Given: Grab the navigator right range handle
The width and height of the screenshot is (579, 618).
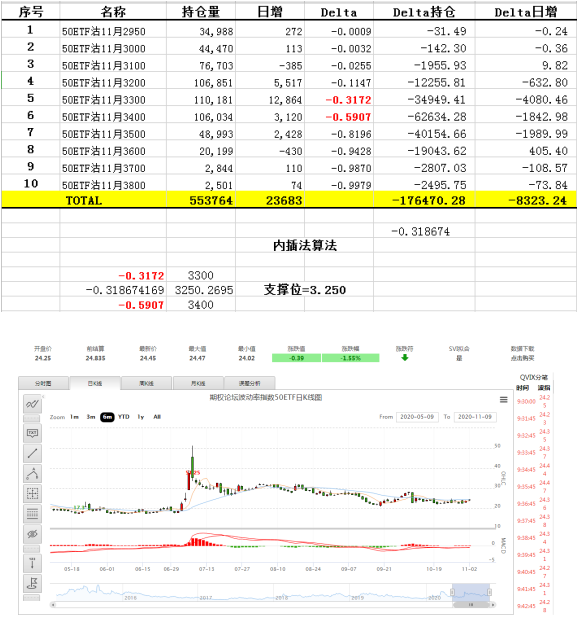Looking at the screenshot, I should click(489, 592).
